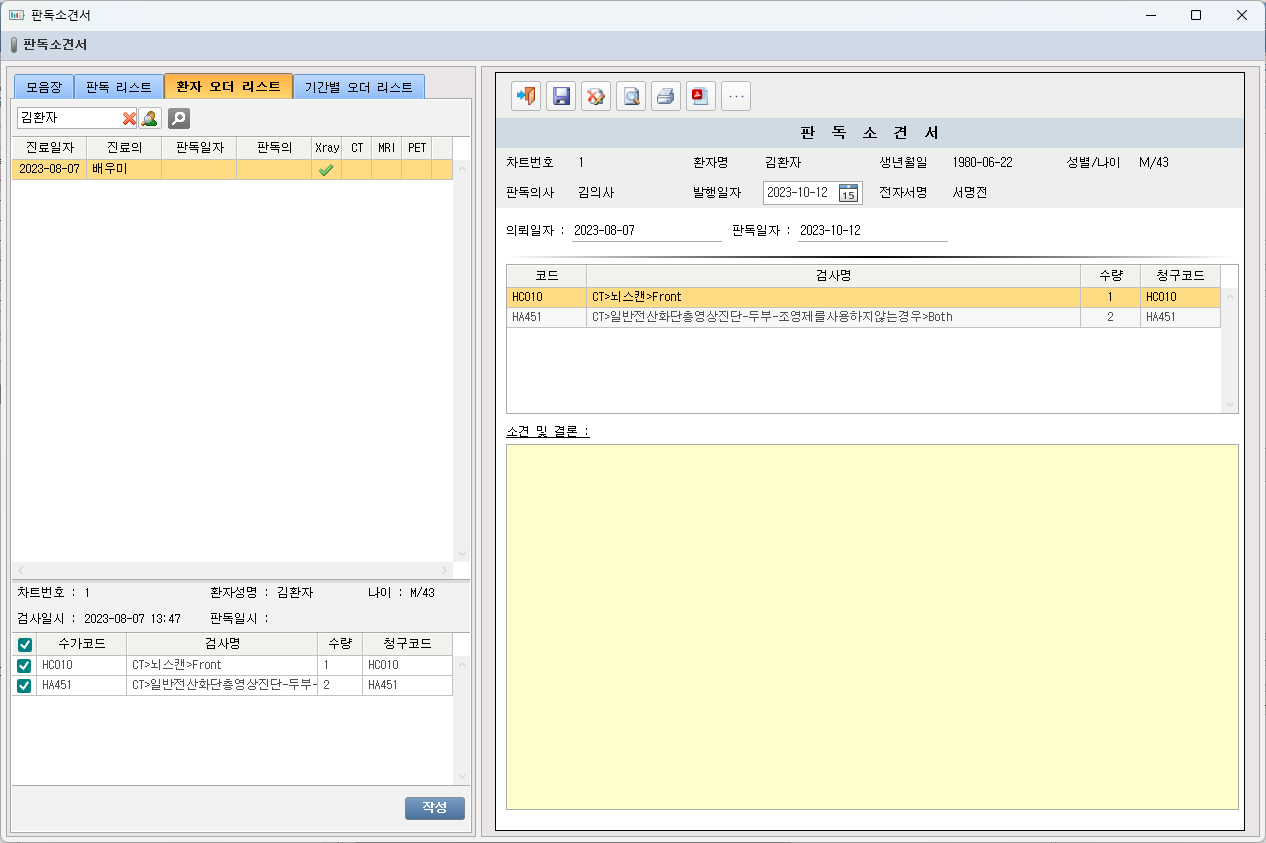Uncheck the HC010 row checkbox

pyautogui.click(x=25, y=665)
